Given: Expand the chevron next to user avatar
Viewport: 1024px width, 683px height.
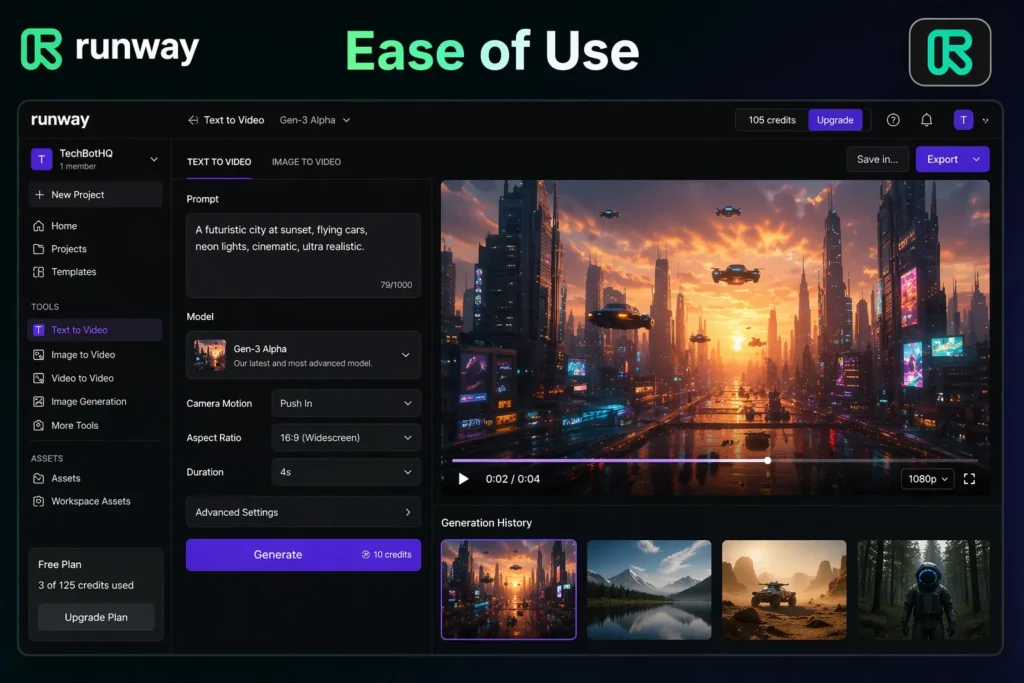Looking at the screenshot, I should [985, 120].
